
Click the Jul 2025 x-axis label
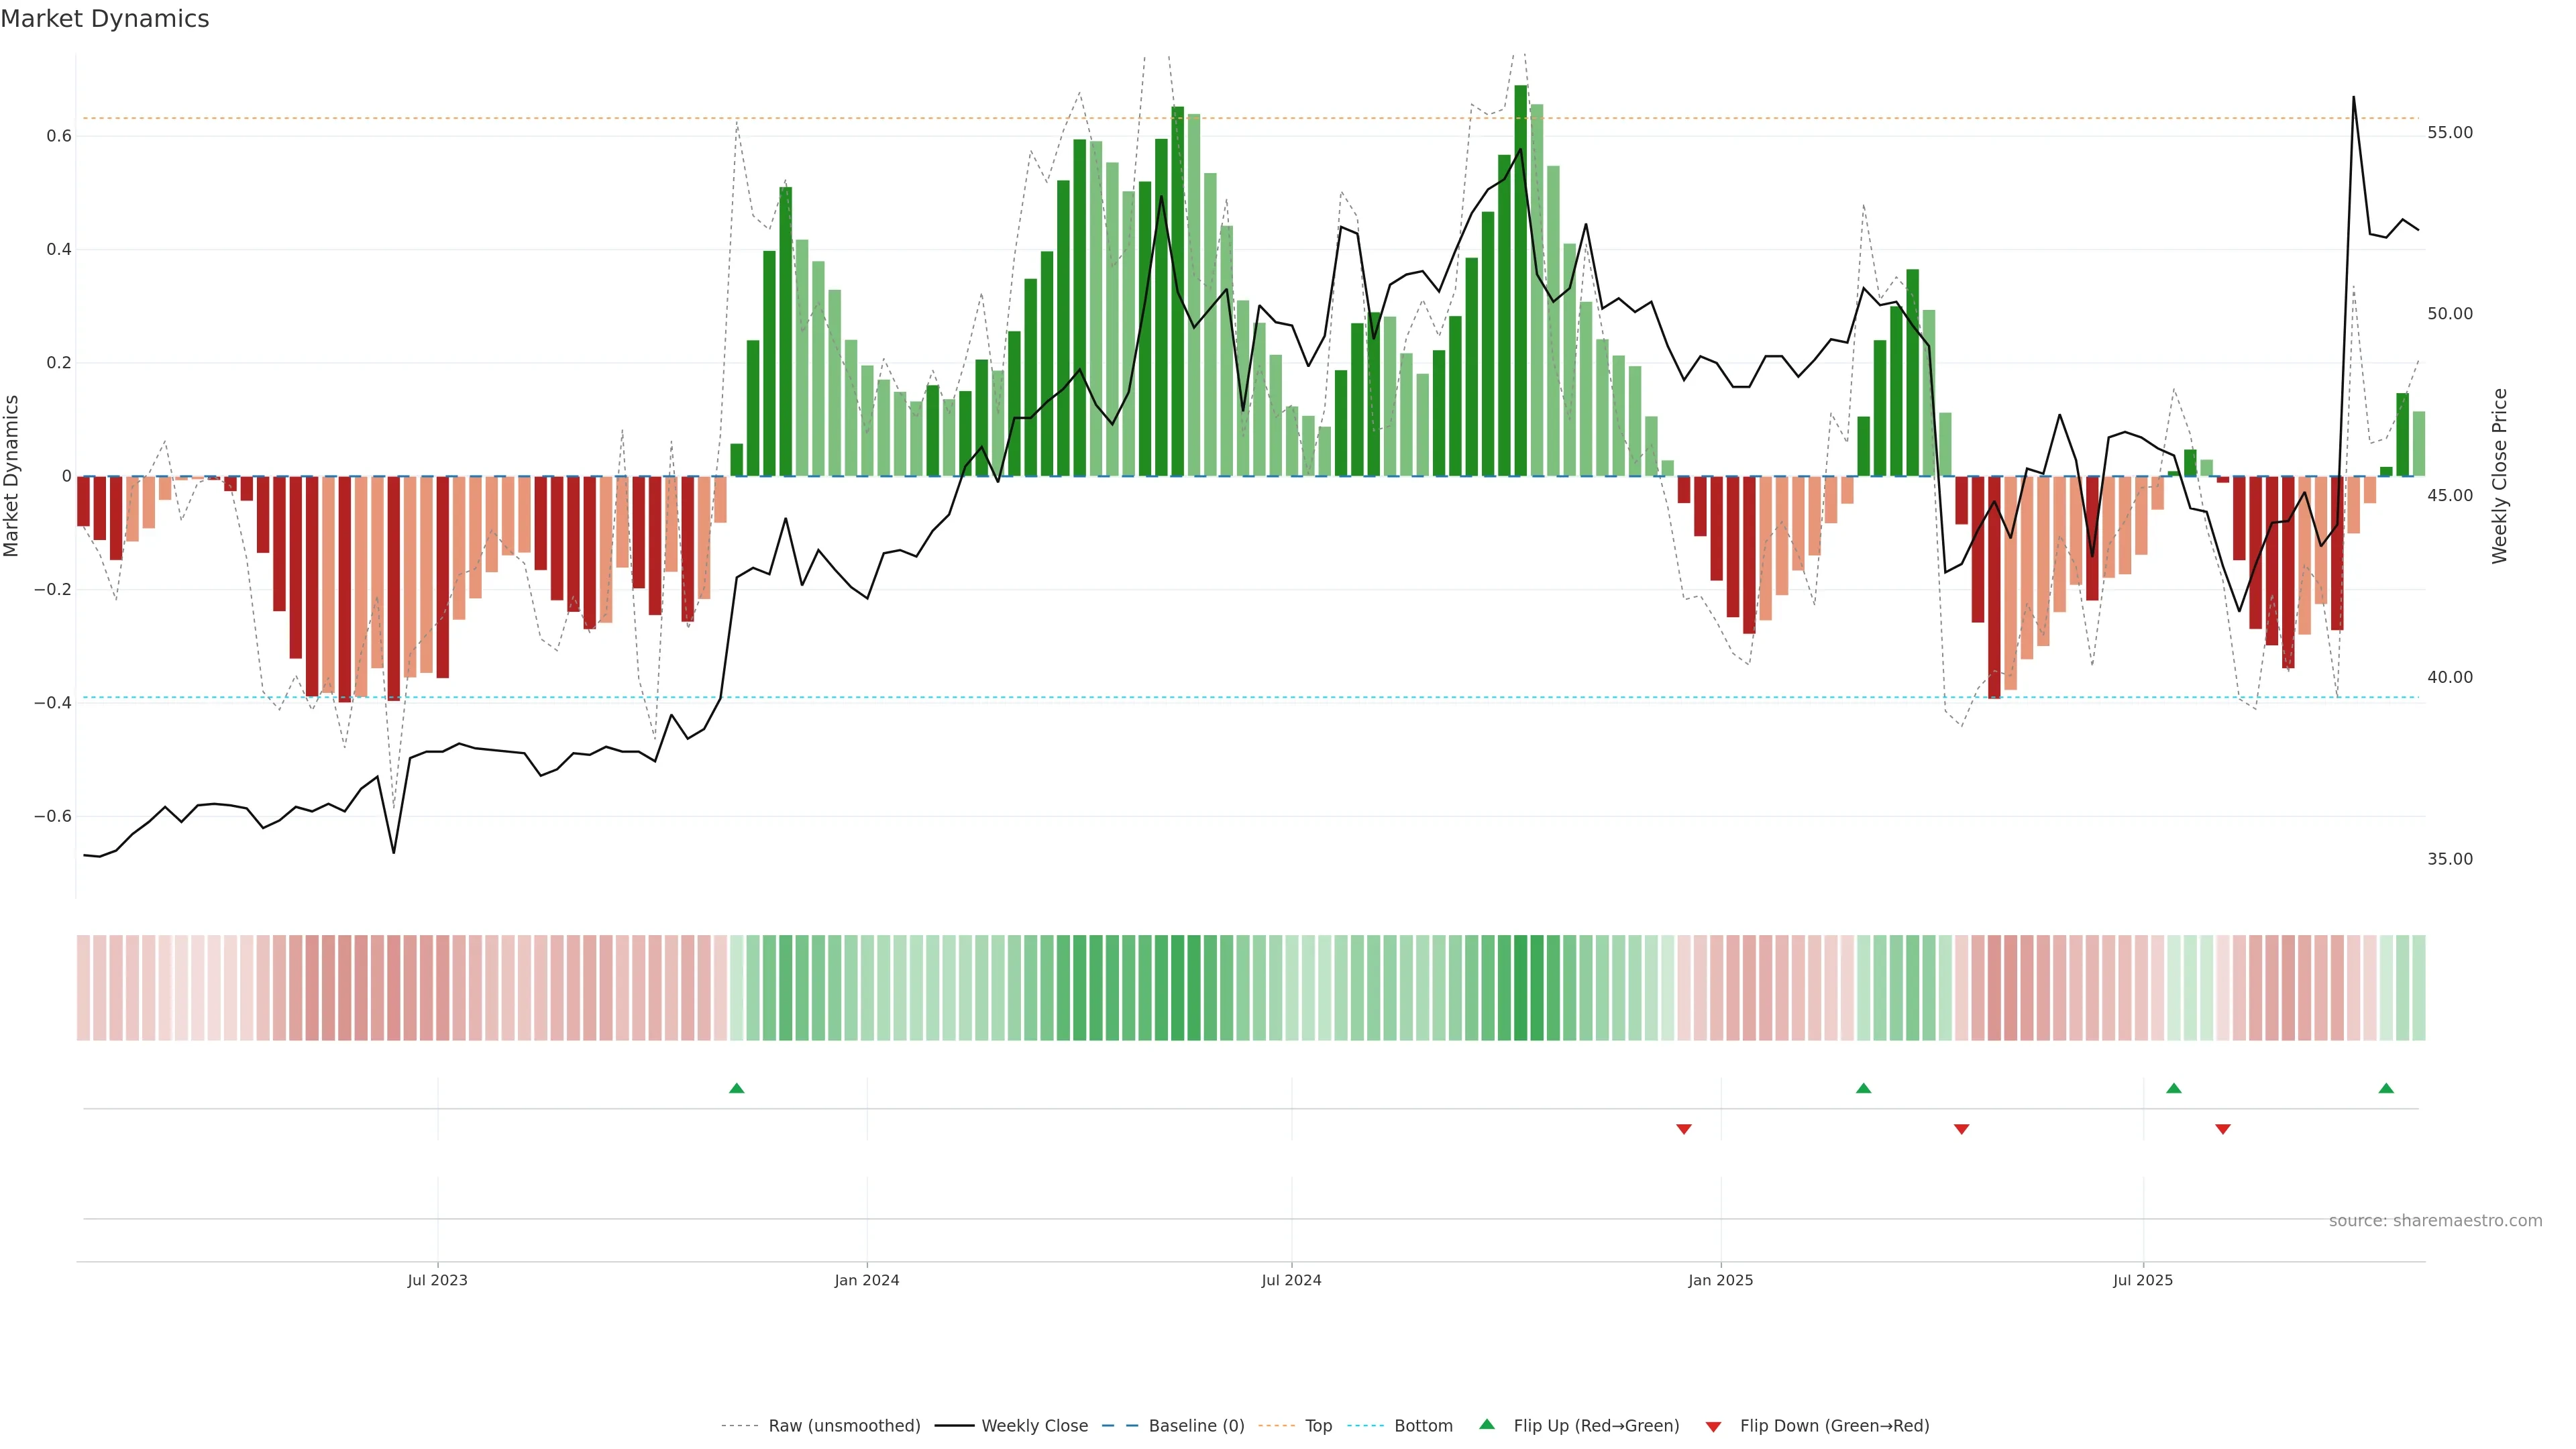pyautogui.click(x=2143, y=1280)
